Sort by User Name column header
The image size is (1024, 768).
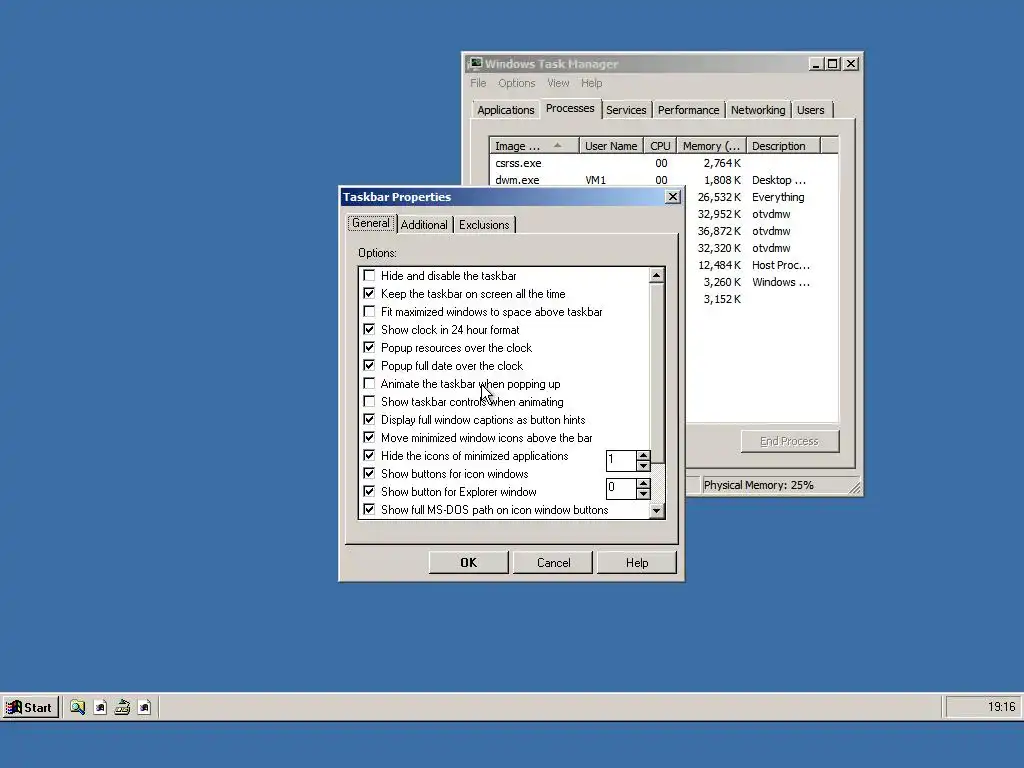click(x=611, y=146)
